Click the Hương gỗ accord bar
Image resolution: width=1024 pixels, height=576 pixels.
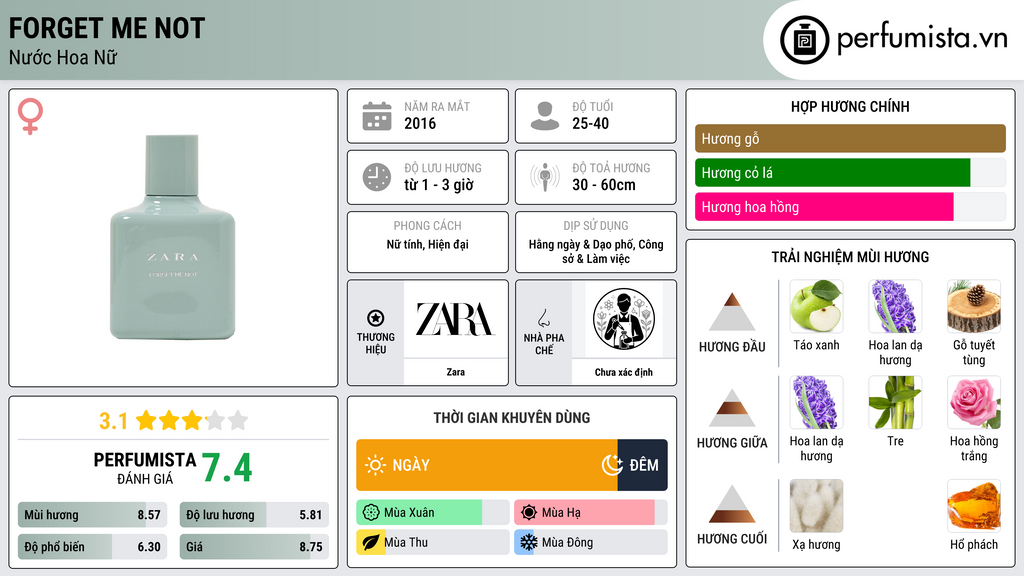(850, 138)
